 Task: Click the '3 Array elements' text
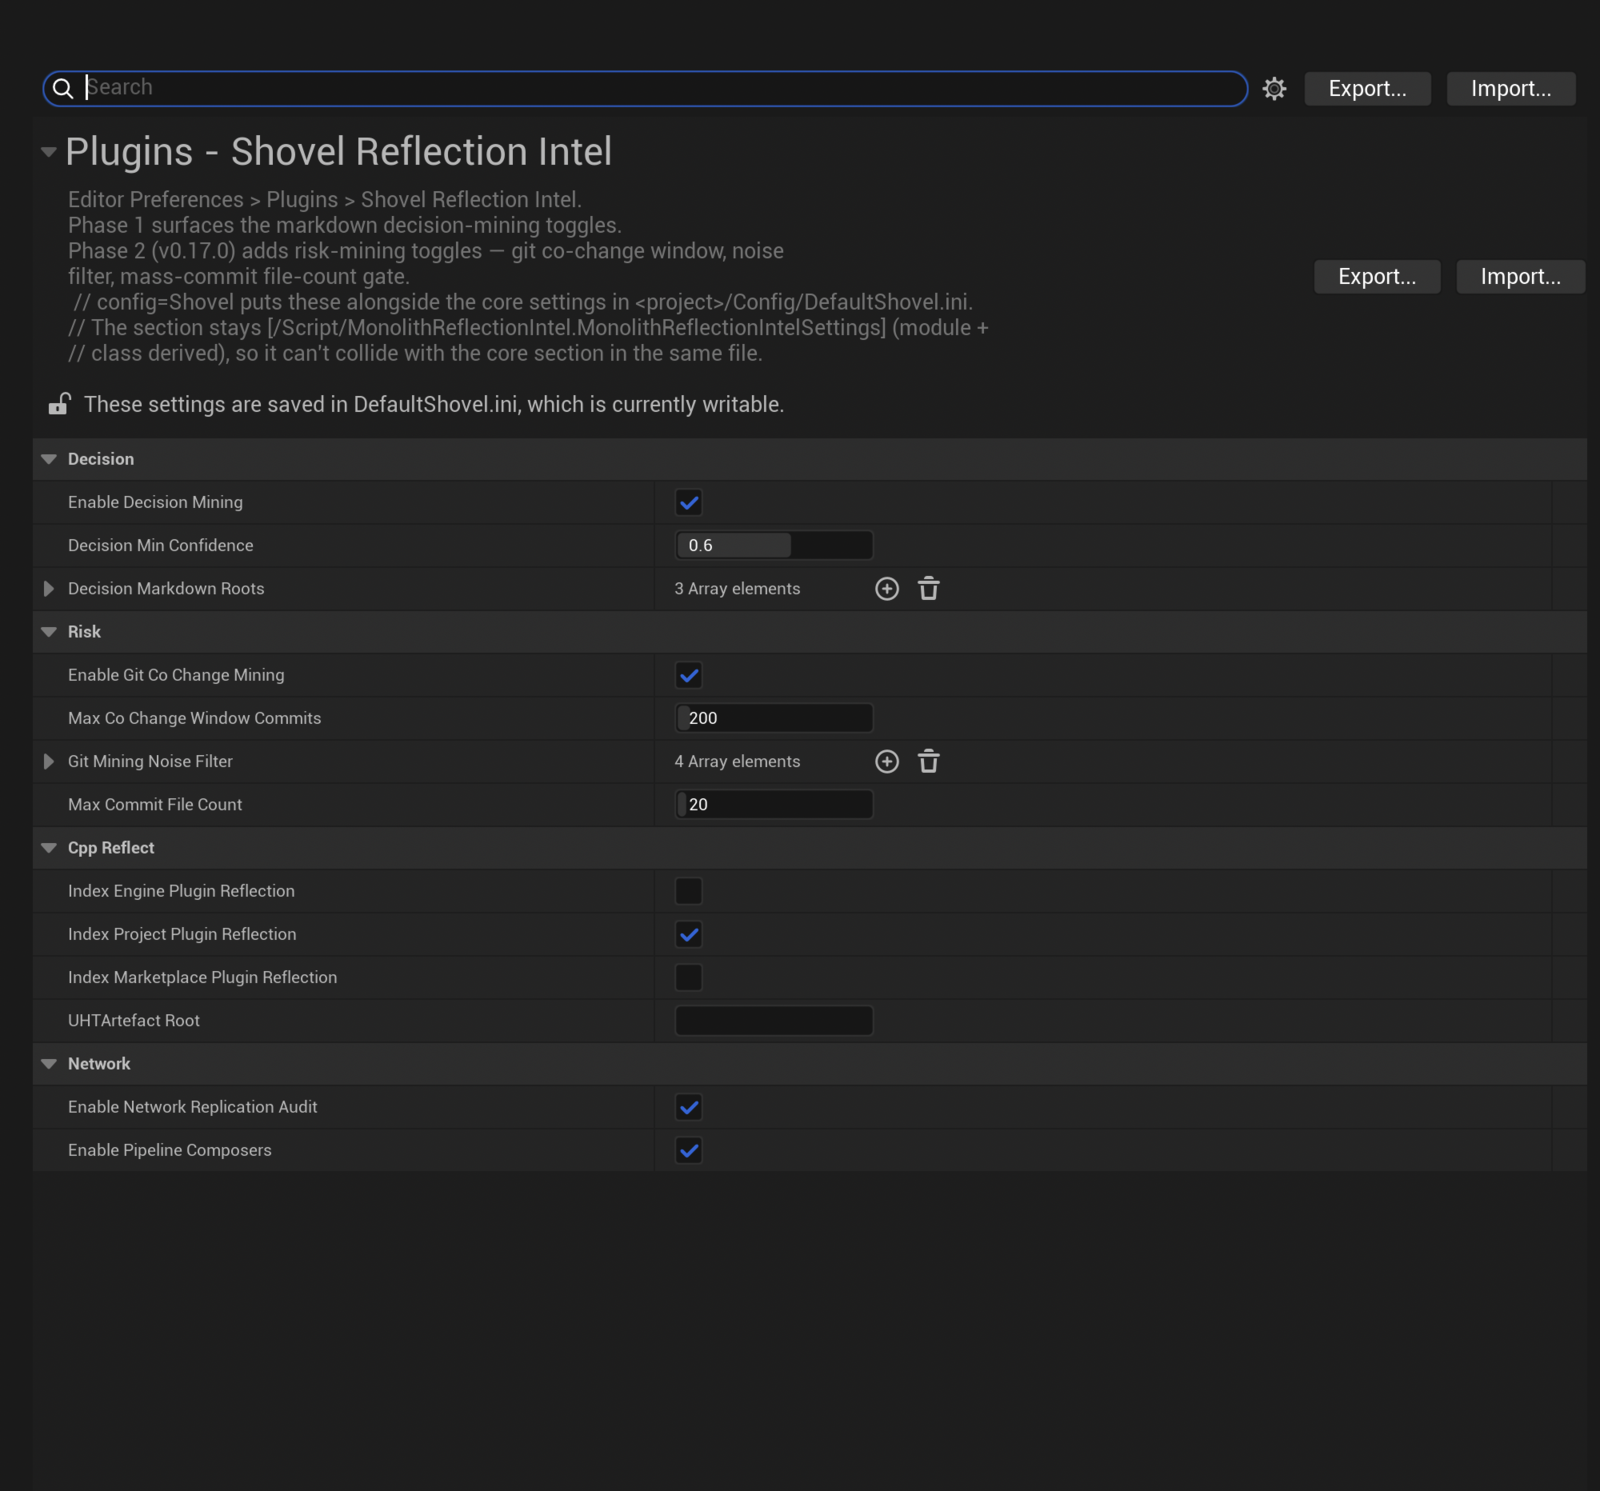coord(737,589)
